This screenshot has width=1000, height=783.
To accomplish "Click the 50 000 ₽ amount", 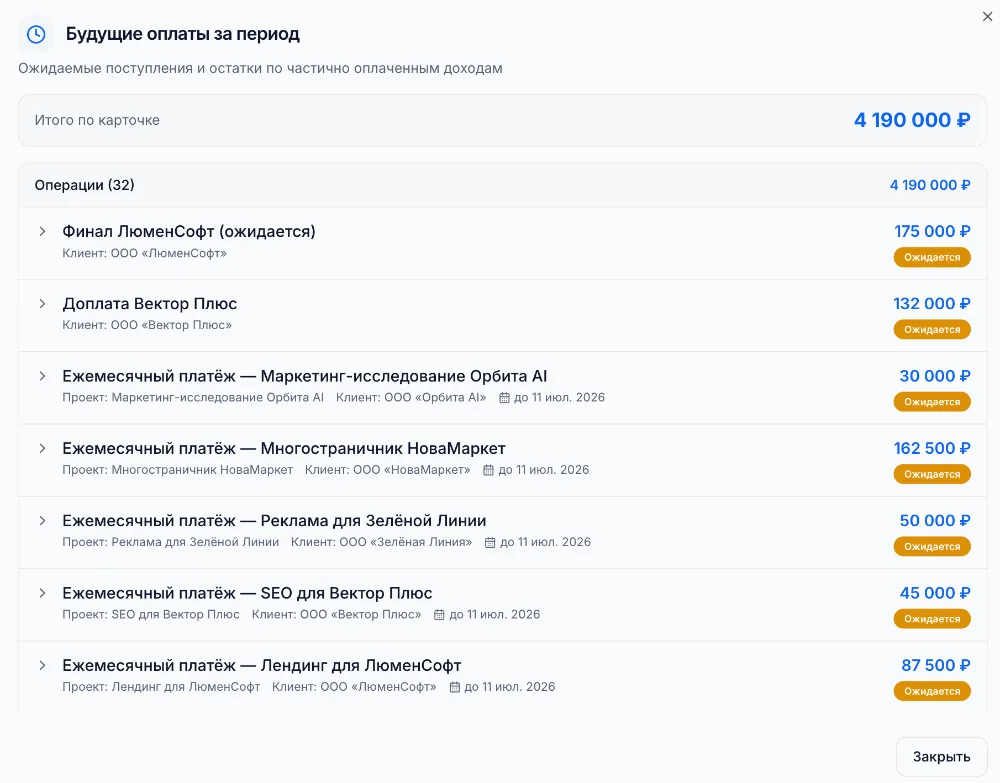I will pyautogui.click(x=935, y=521).
